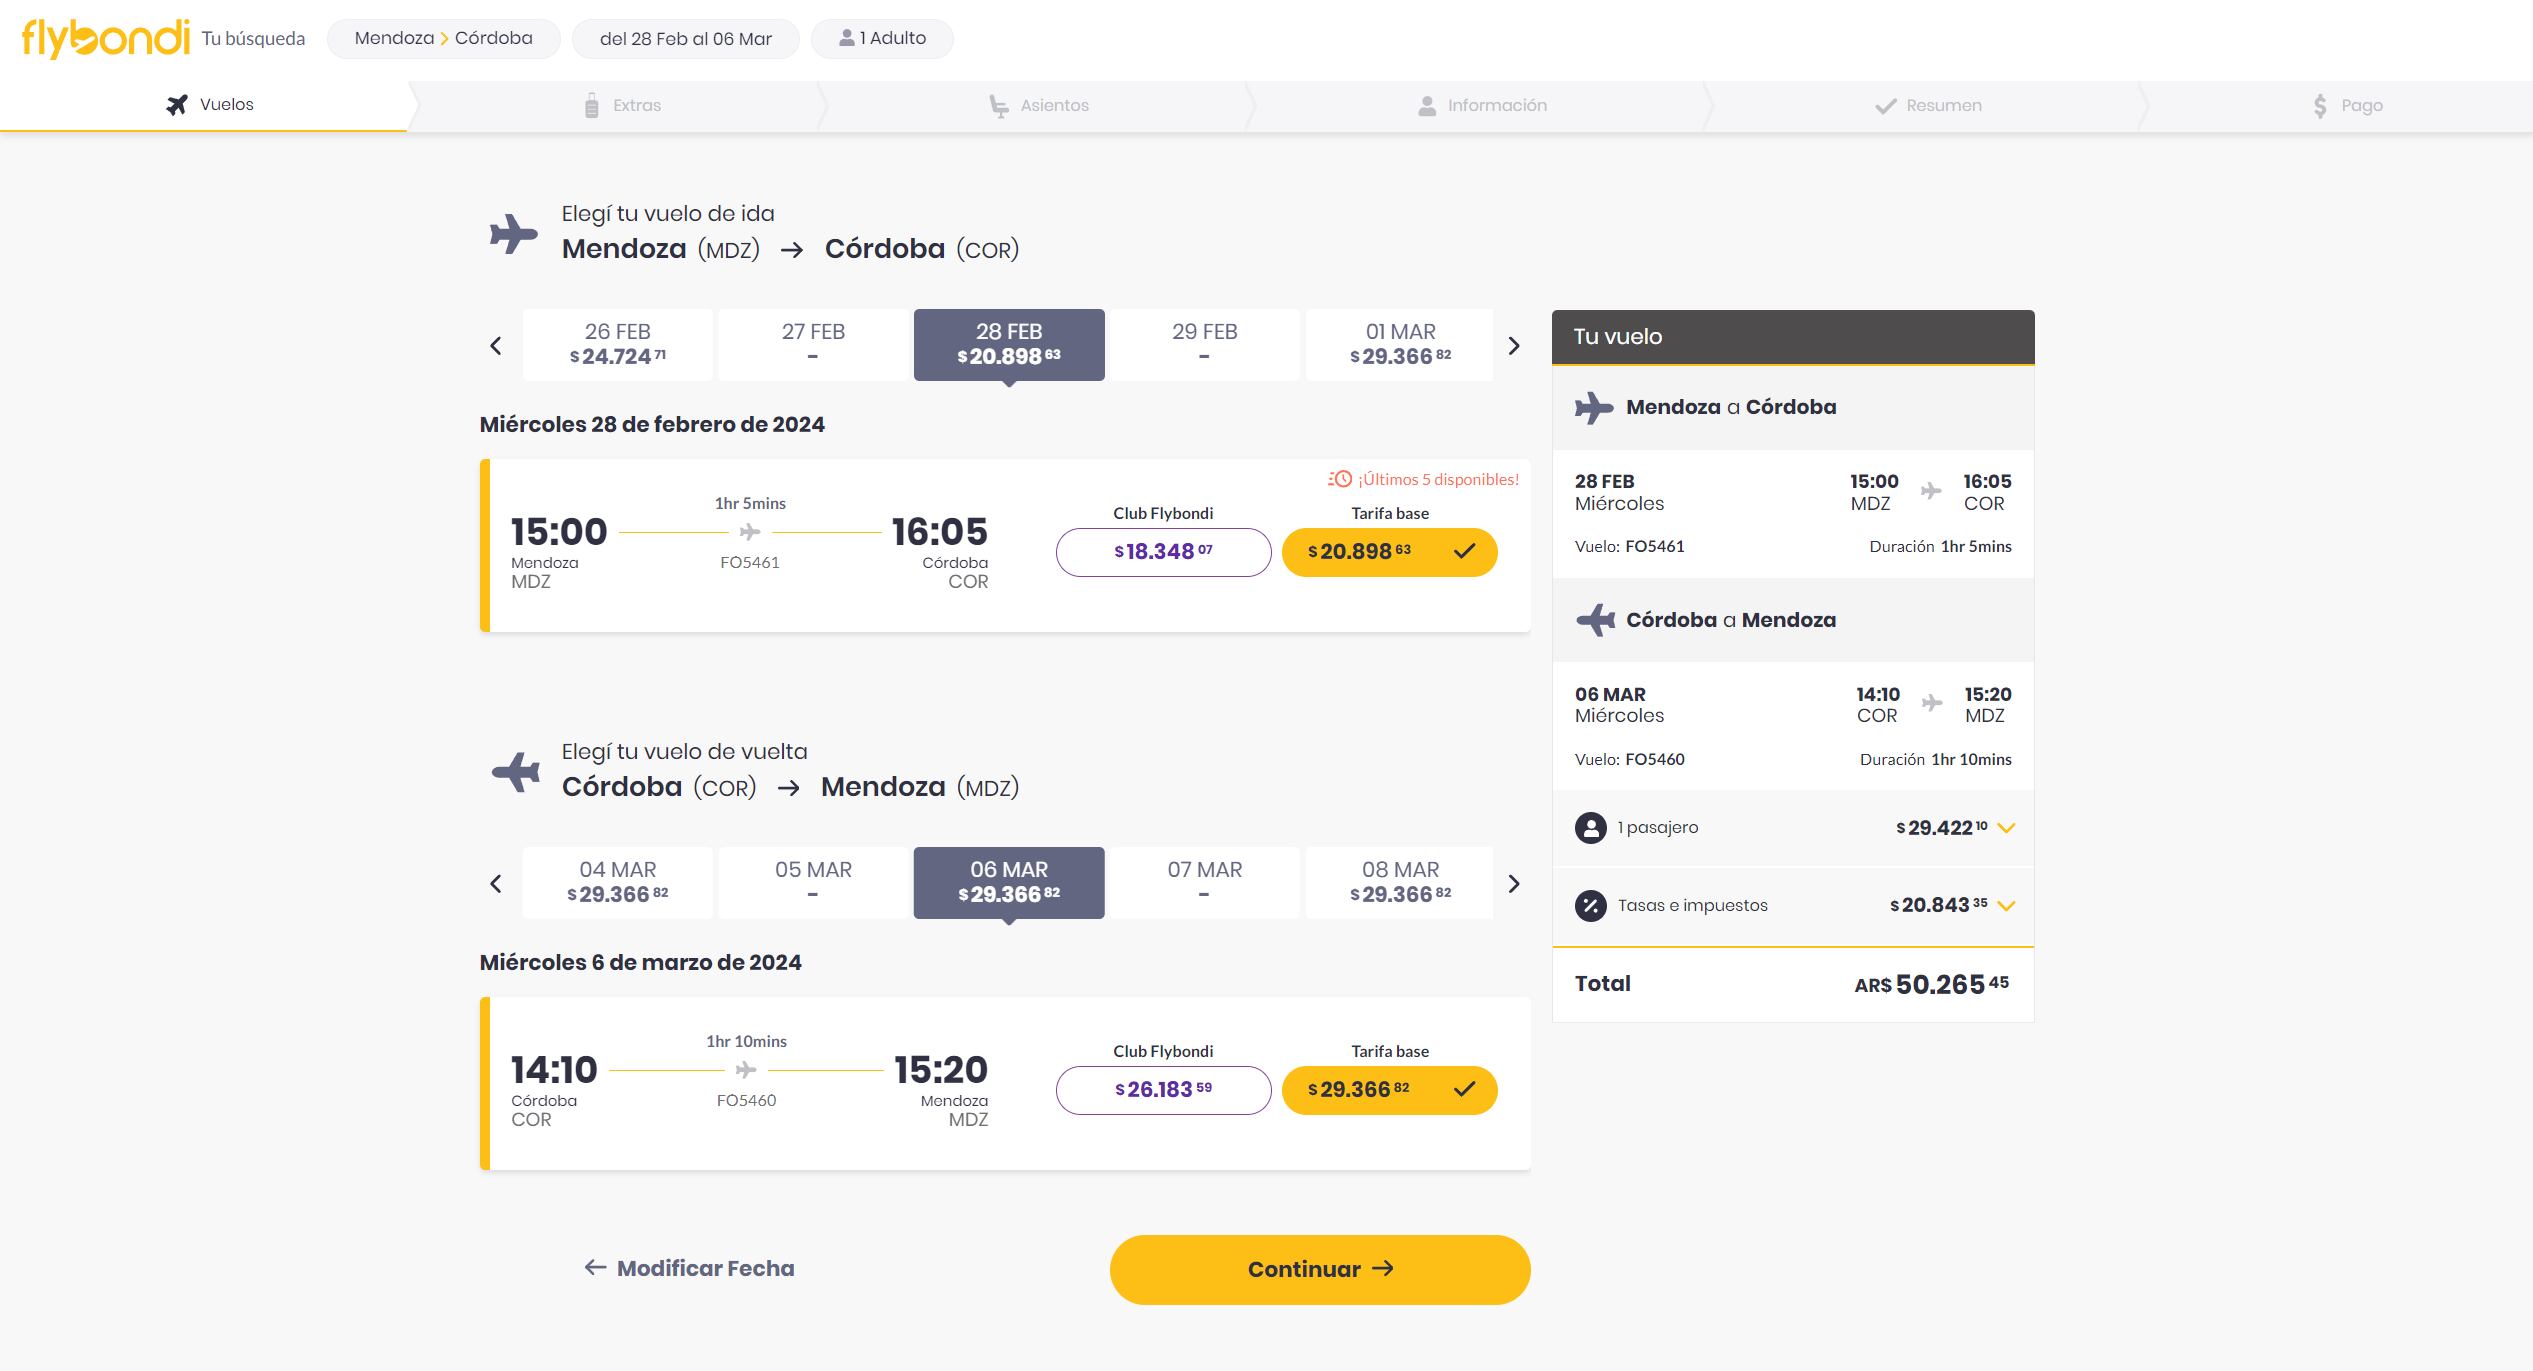Choose Club Flybondi fare $26.183 return

1163,1090
